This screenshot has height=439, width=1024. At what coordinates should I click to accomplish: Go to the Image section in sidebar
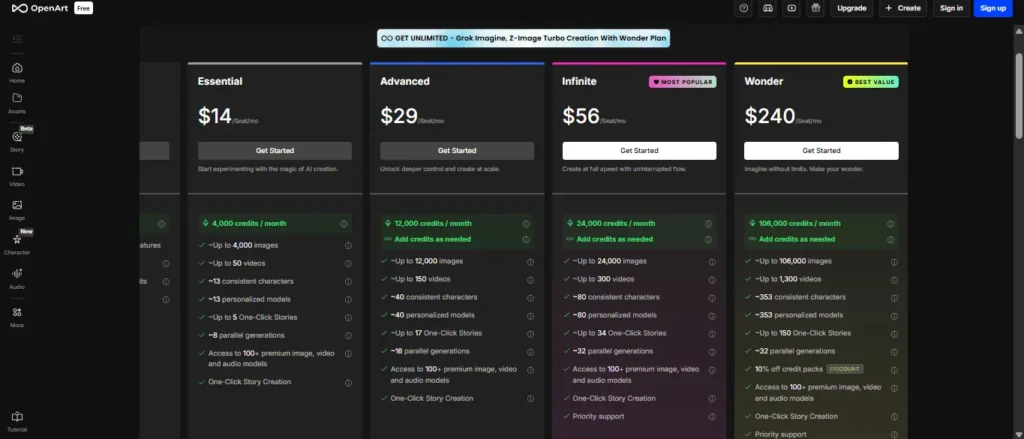(17, 210)
